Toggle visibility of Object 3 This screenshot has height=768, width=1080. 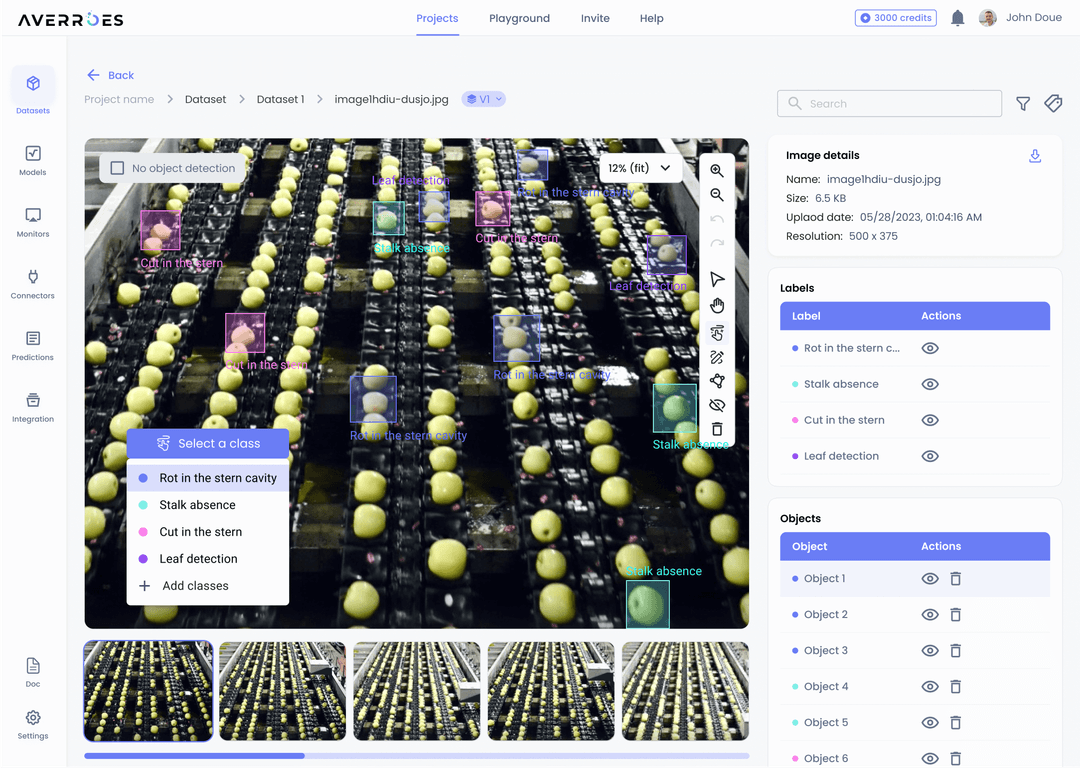929,650
